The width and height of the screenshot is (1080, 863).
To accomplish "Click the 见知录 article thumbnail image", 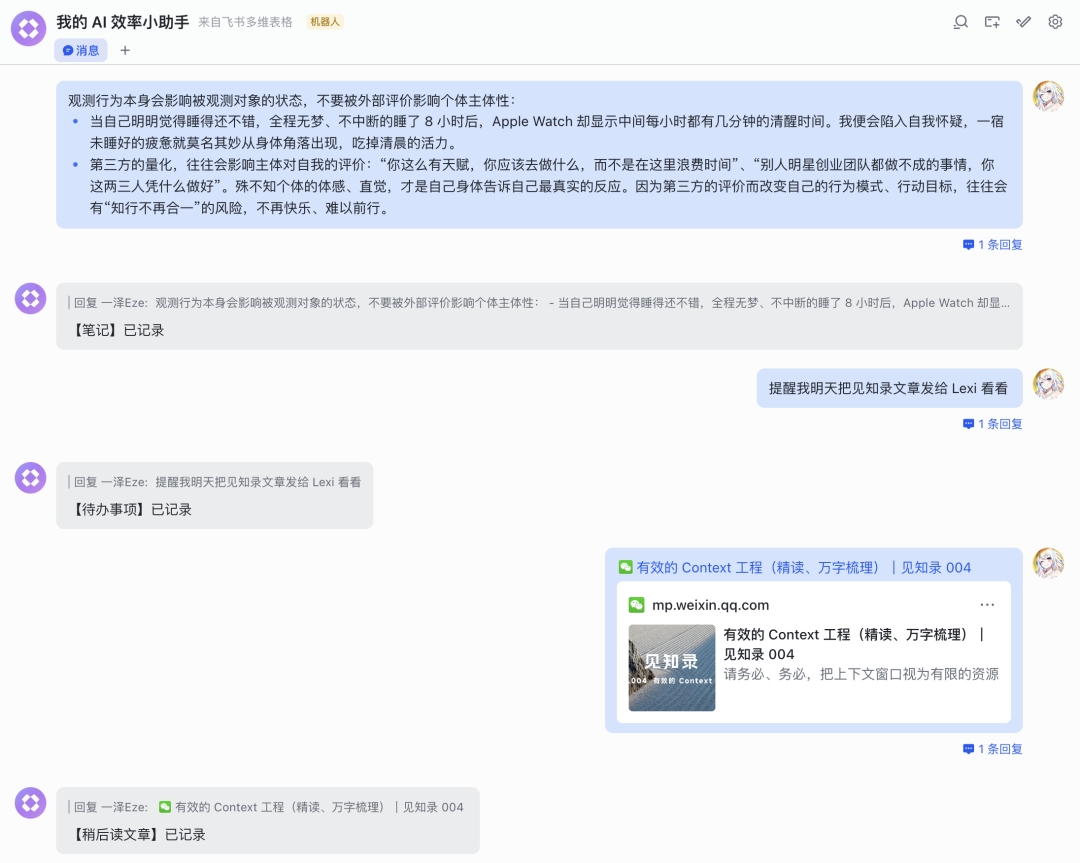I will click(x=671, y=668).
